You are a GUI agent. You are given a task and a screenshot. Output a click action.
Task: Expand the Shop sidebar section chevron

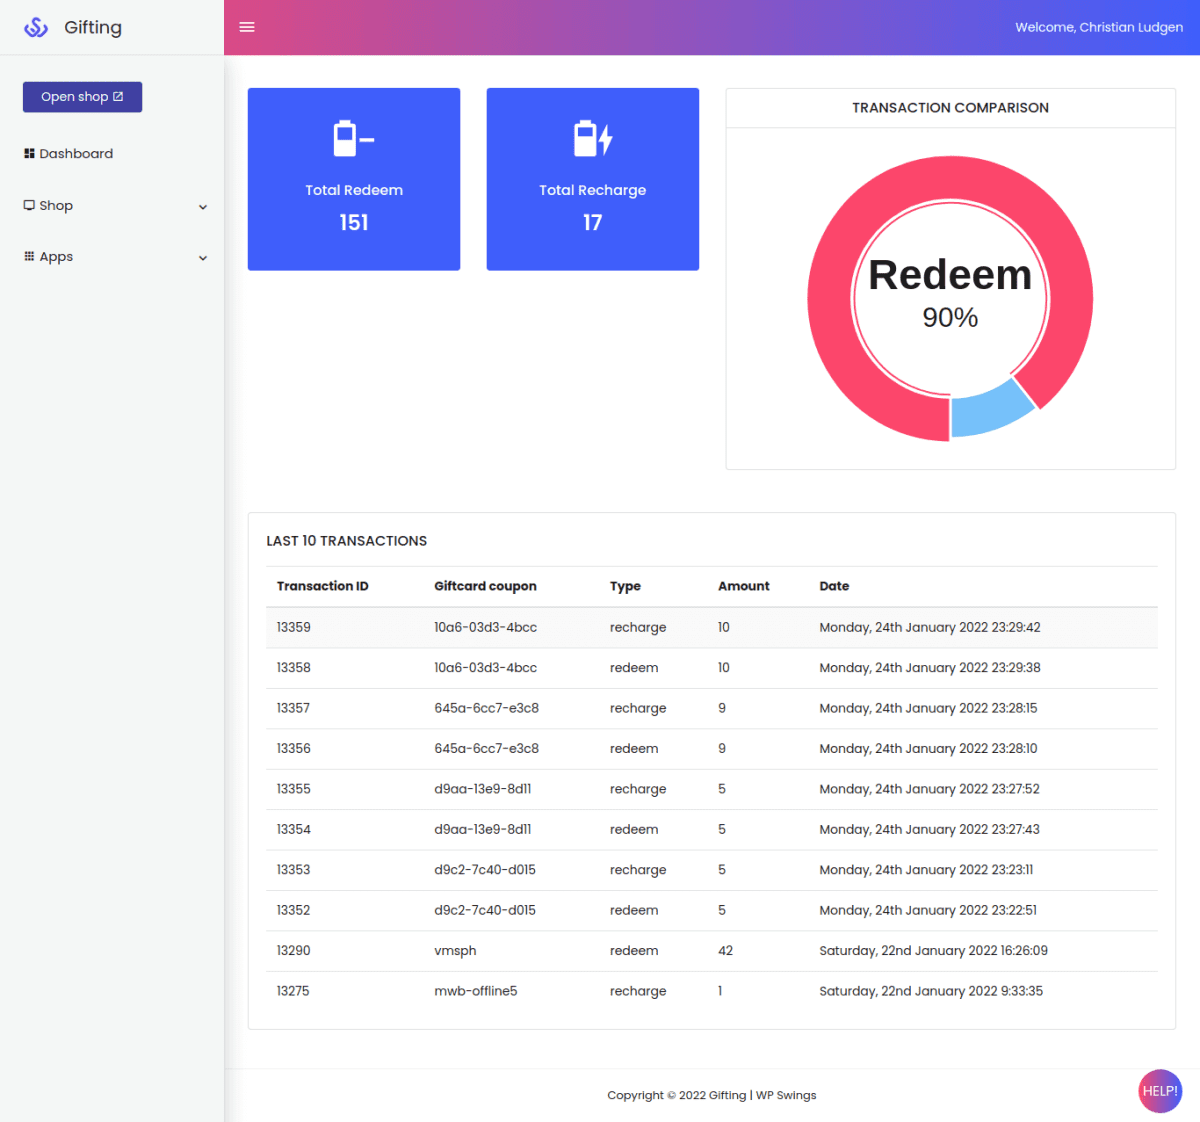click(203, 206)
